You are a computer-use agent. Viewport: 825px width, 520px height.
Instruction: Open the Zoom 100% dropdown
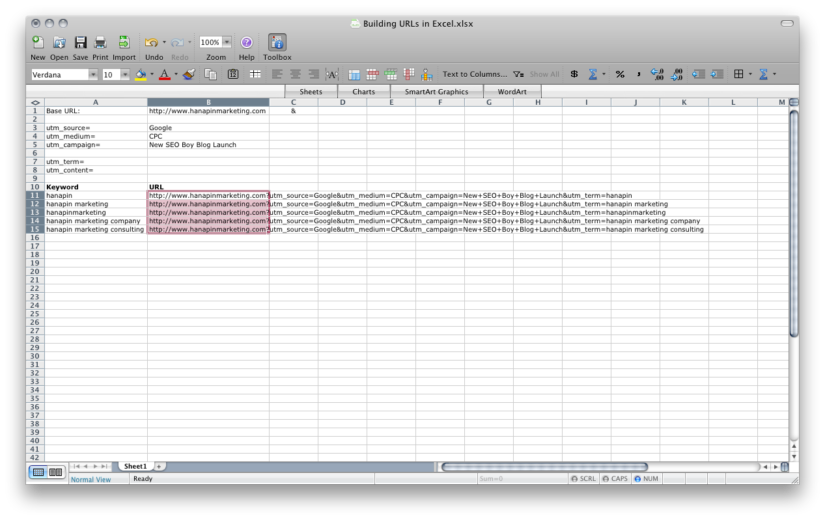[x=227, y=42]
